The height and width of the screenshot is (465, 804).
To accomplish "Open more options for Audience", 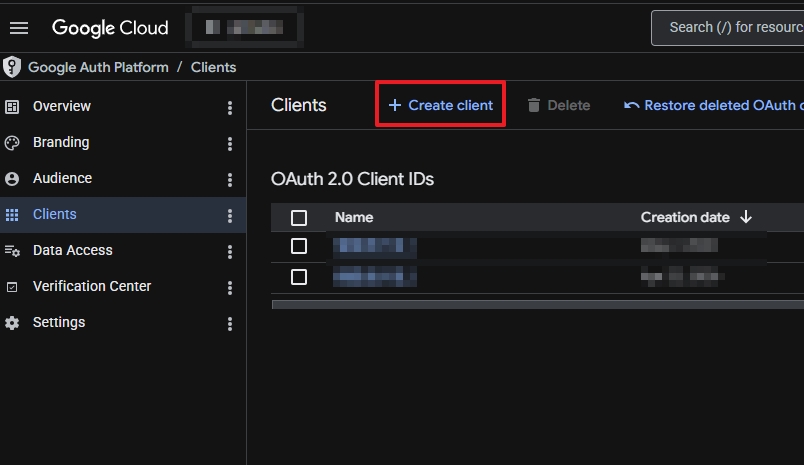I will click(230, 179).
